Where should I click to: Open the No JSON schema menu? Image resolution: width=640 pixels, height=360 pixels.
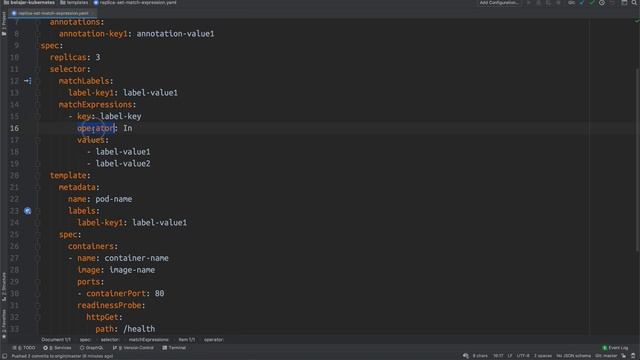[x=573, y=356]
